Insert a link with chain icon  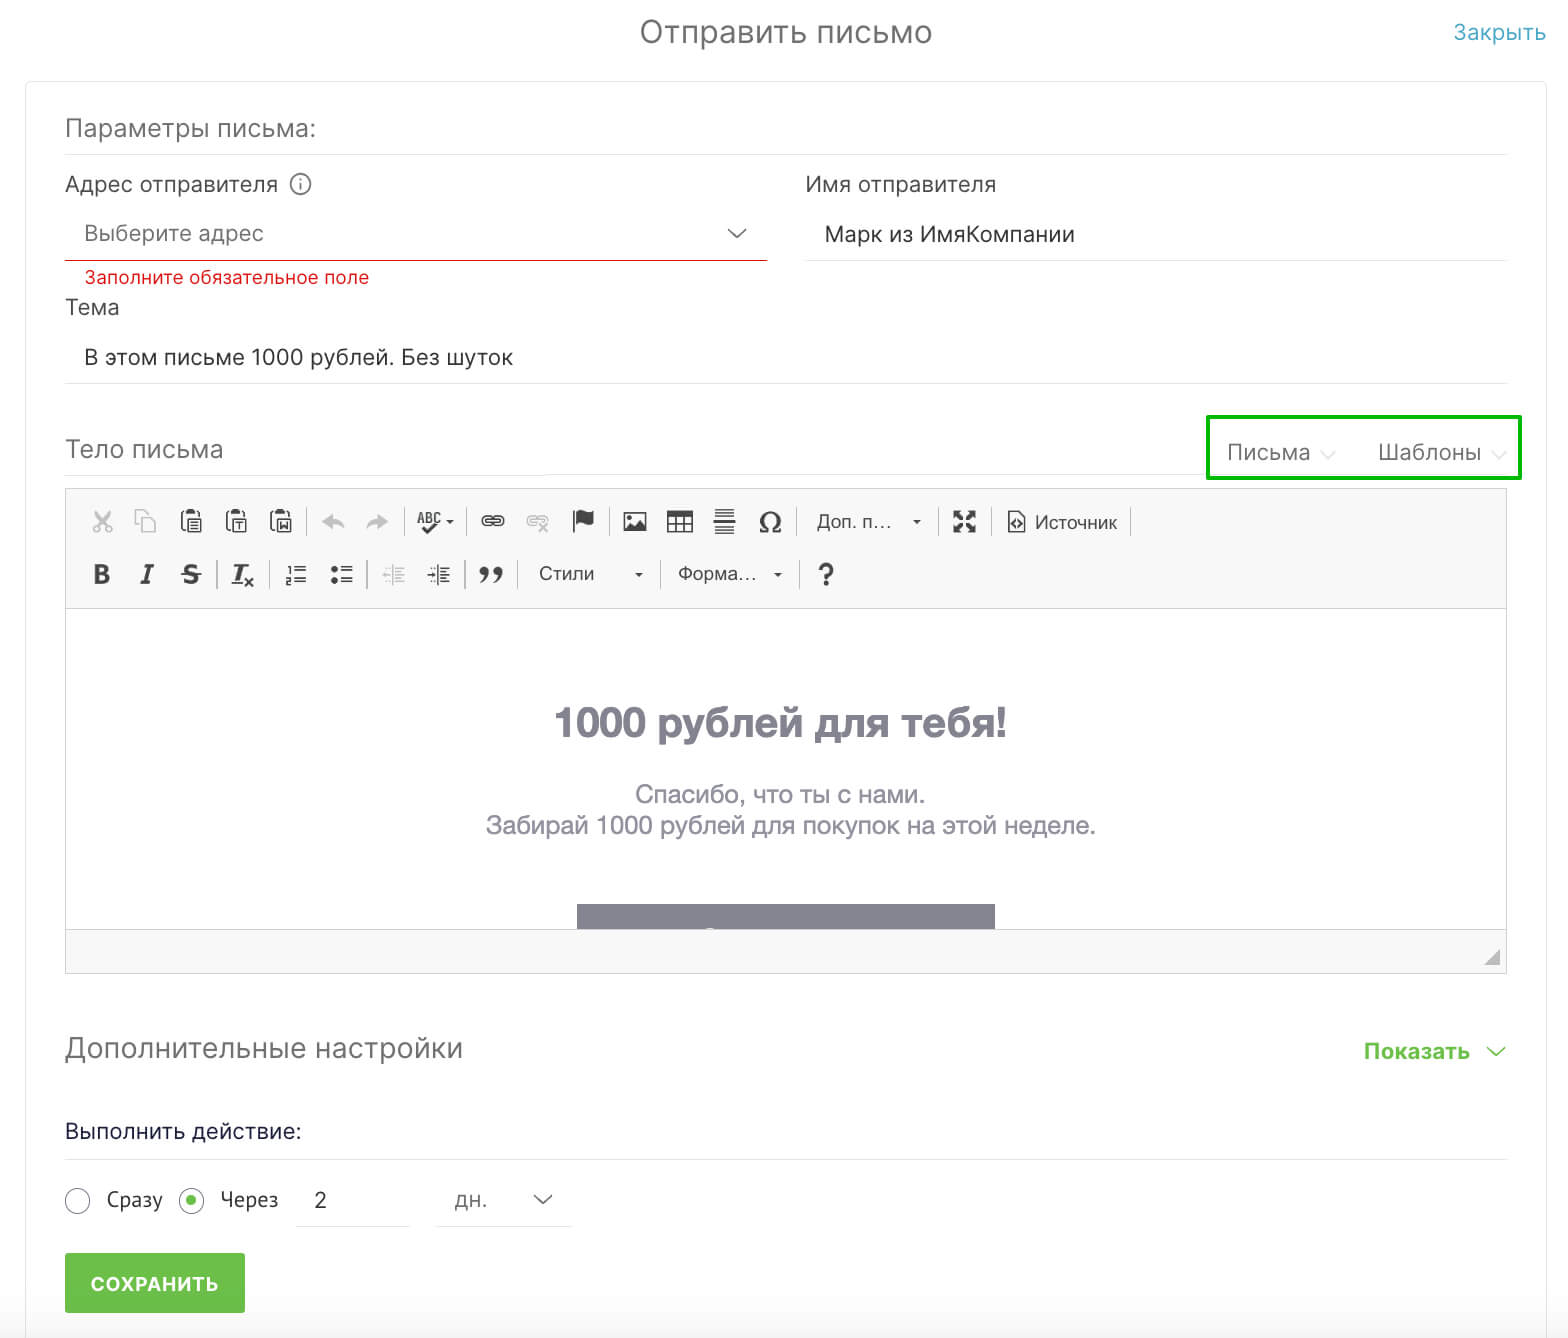pos(493,521)
